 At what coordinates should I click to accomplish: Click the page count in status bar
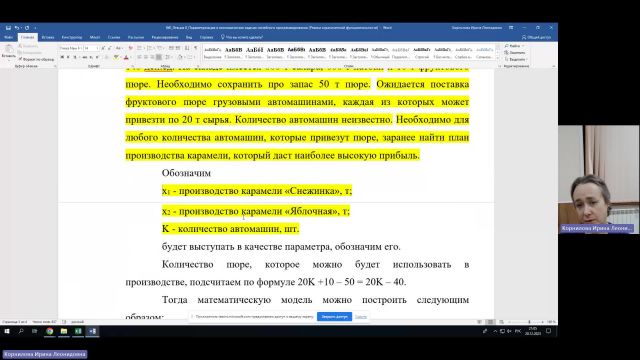tap(14, 322)
